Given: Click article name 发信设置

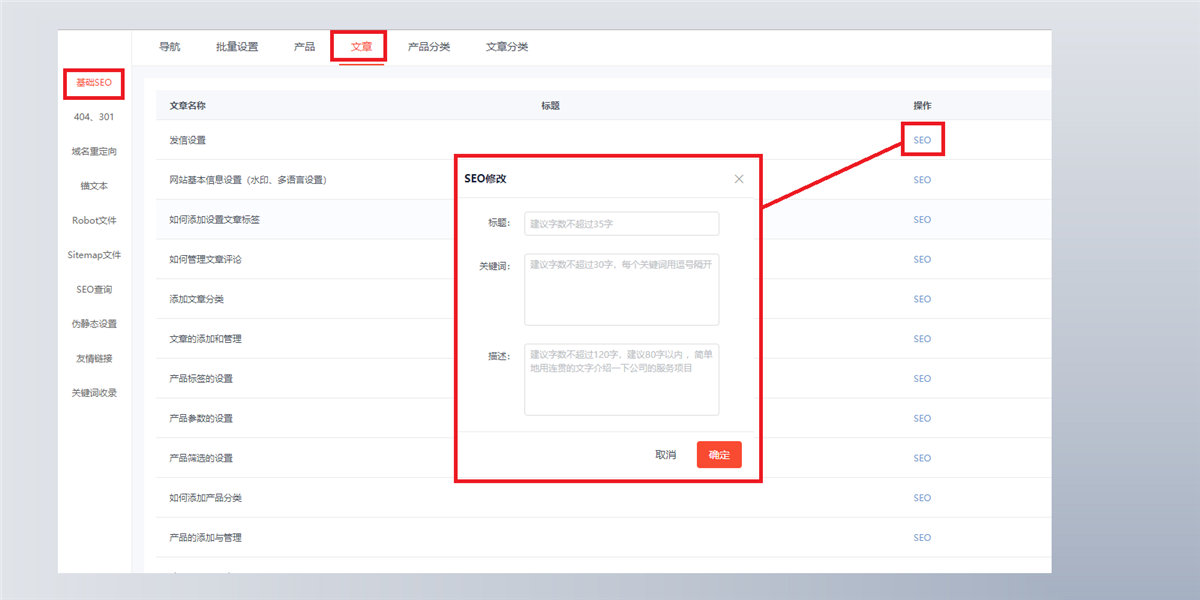Looking at the screenshot, I should [x=188, y=140].
